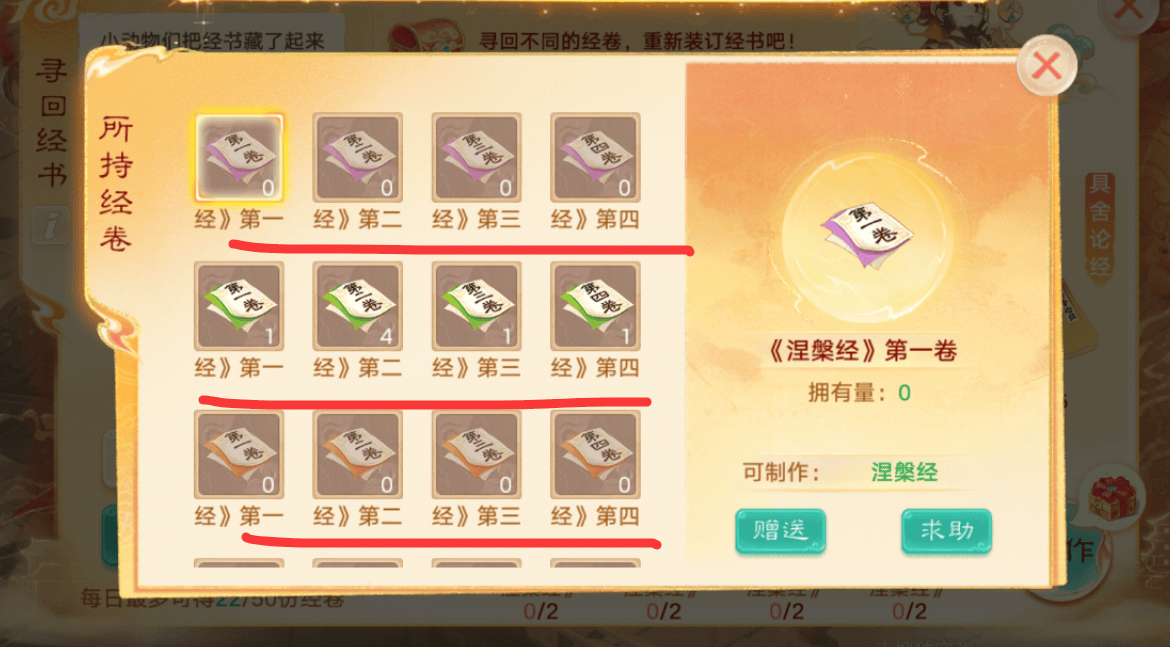Select the green third volume scroll
Screen dimensions: 1170x647
pyautogui.click(x=476, y=306)
